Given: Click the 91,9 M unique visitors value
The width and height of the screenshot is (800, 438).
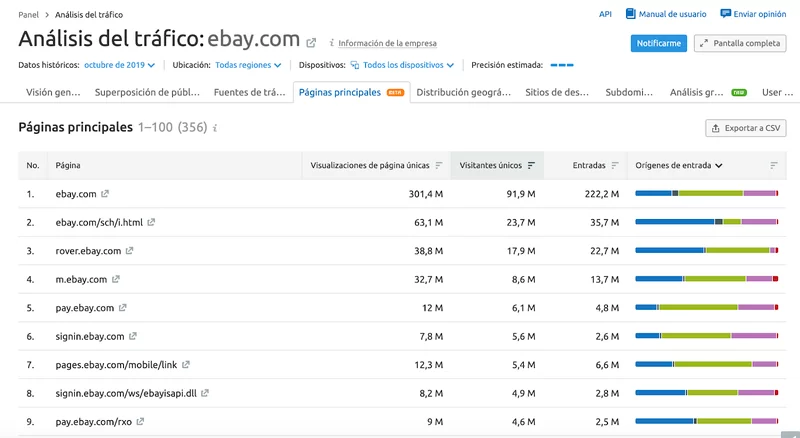Looking at the screenshot, I should [x=521, y=194].
